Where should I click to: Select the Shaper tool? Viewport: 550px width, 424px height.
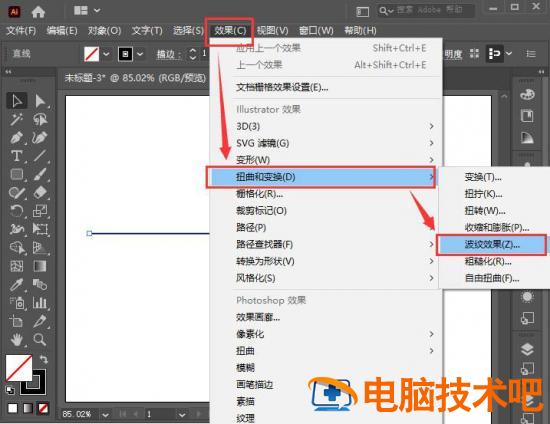point(16,192)
